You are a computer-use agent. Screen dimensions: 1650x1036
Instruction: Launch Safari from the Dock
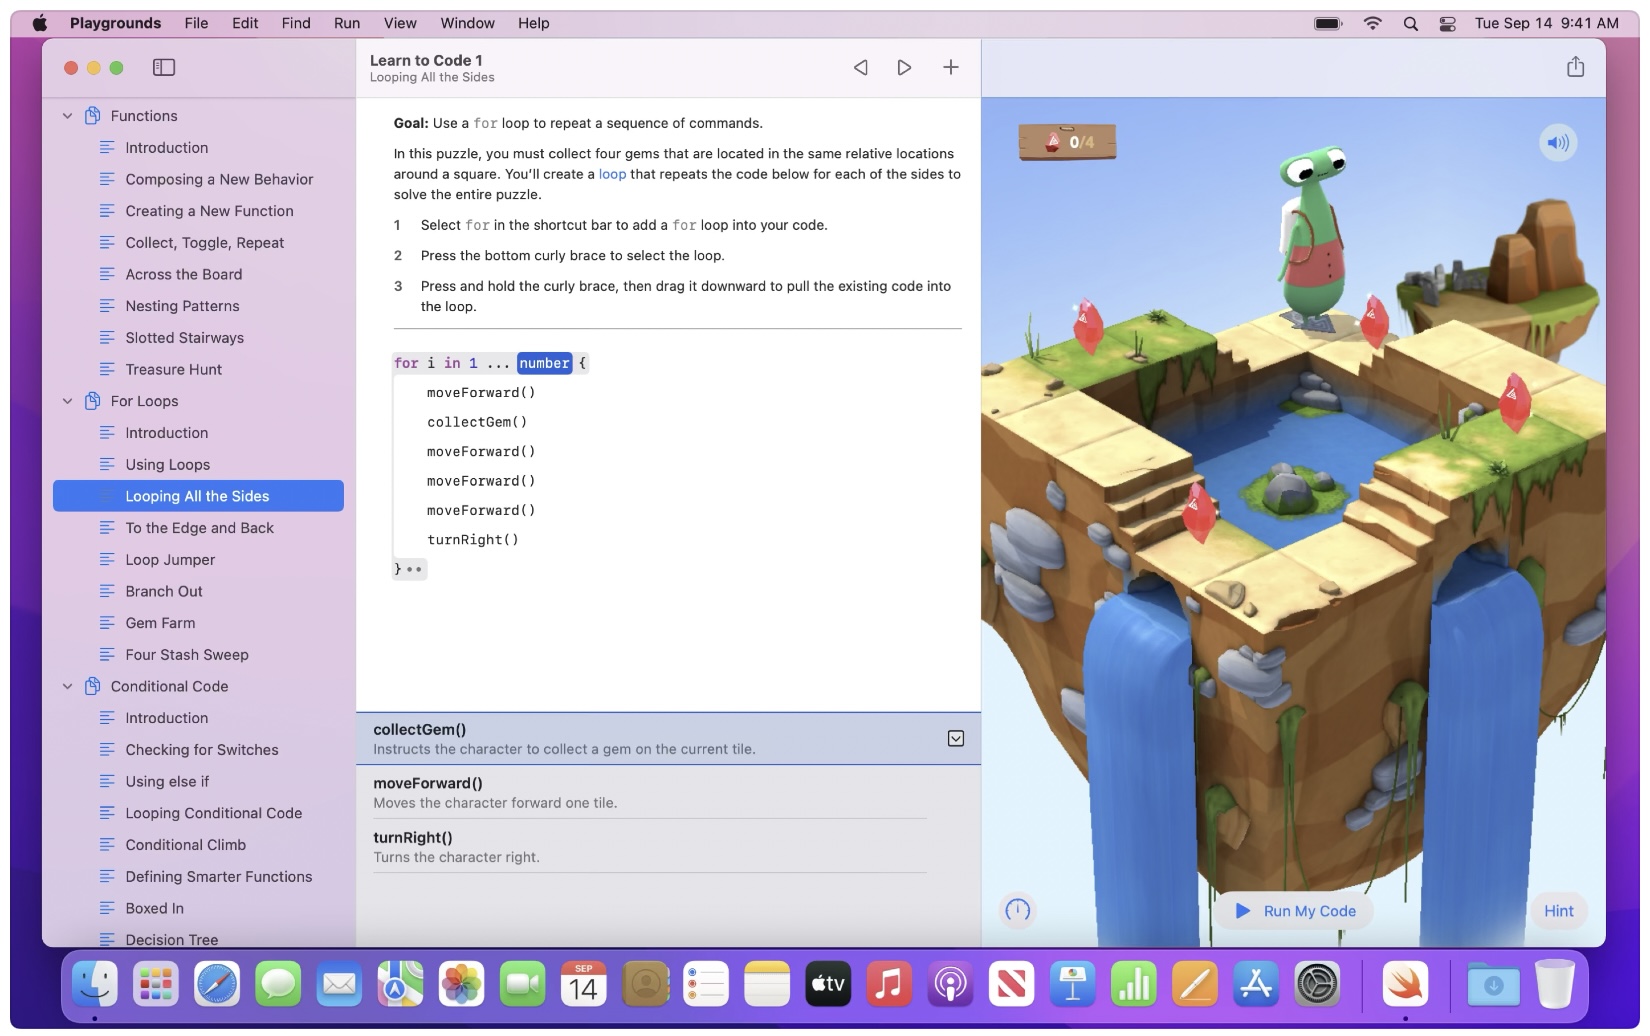click(217, 985)
